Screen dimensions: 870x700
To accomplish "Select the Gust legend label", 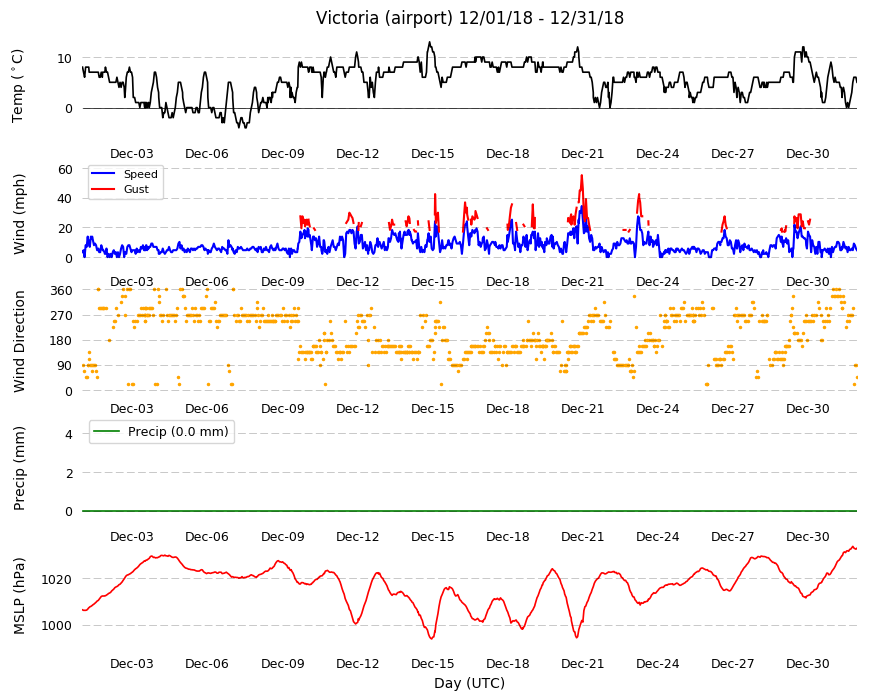I will pos(136,189).
